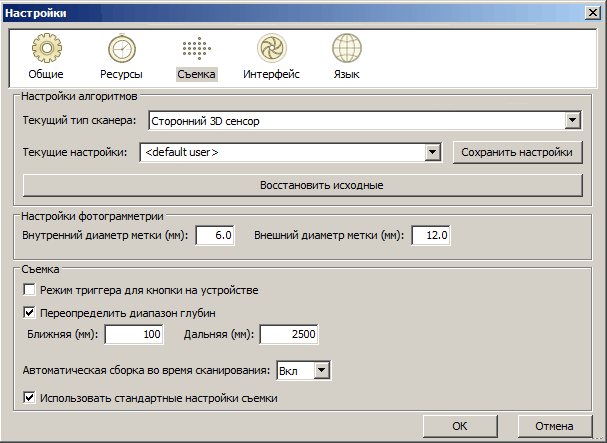
Task: Click the Текущий тип сканера label
Action: click(x=79, y=120)
